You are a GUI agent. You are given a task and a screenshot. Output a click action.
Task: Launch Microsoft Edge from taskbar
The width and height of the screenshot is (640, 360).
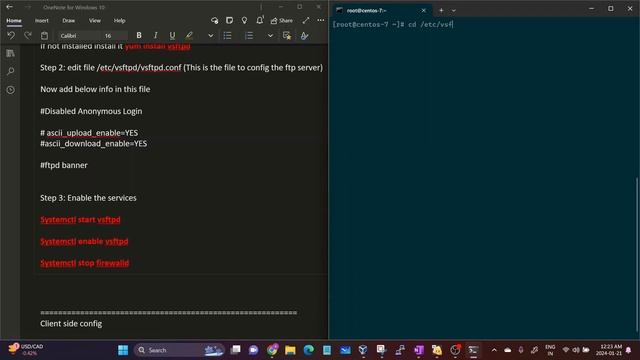[x=309, y=350]
